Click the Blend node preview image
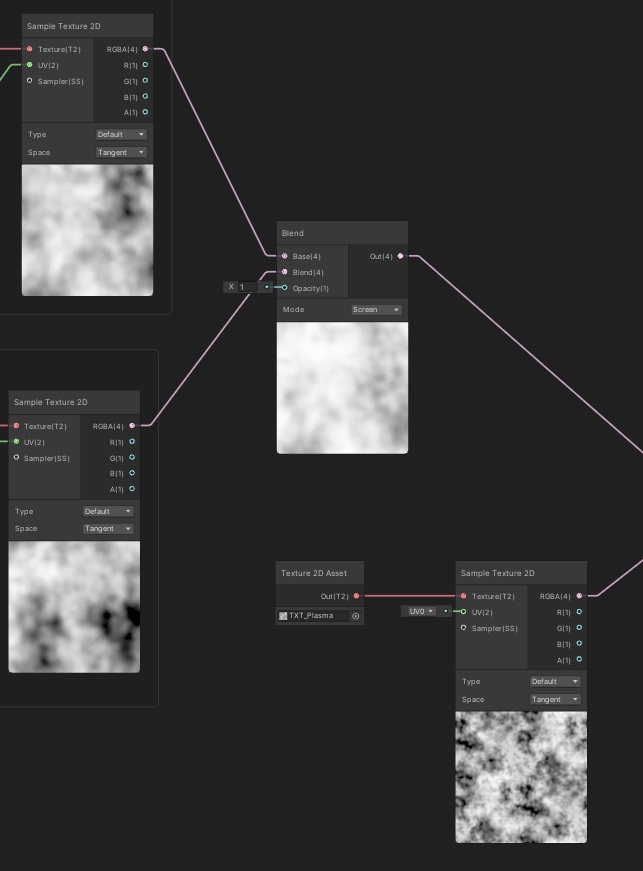This screenshot has width=643, height=871. 342,388
